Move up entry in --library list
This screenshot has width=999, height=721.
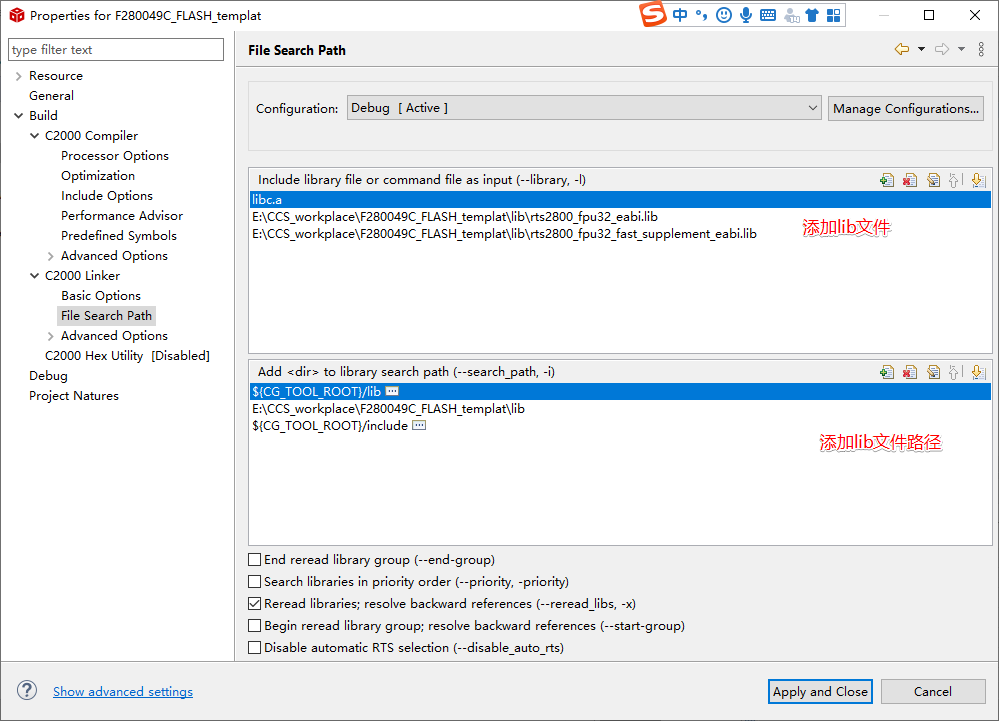pyautogui.click(x=954, y=180)
